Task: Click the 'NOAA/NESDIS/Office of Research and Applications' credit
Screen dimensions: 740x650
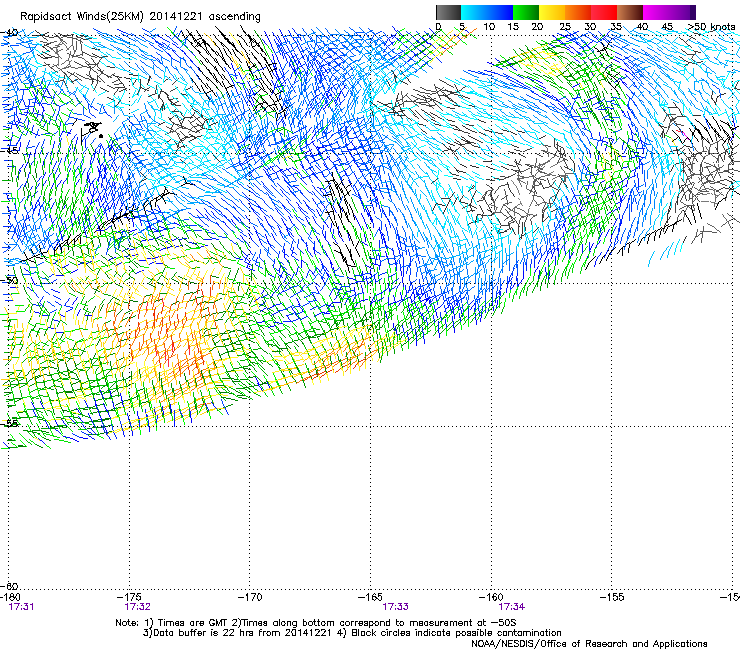Action: point(589,644)
